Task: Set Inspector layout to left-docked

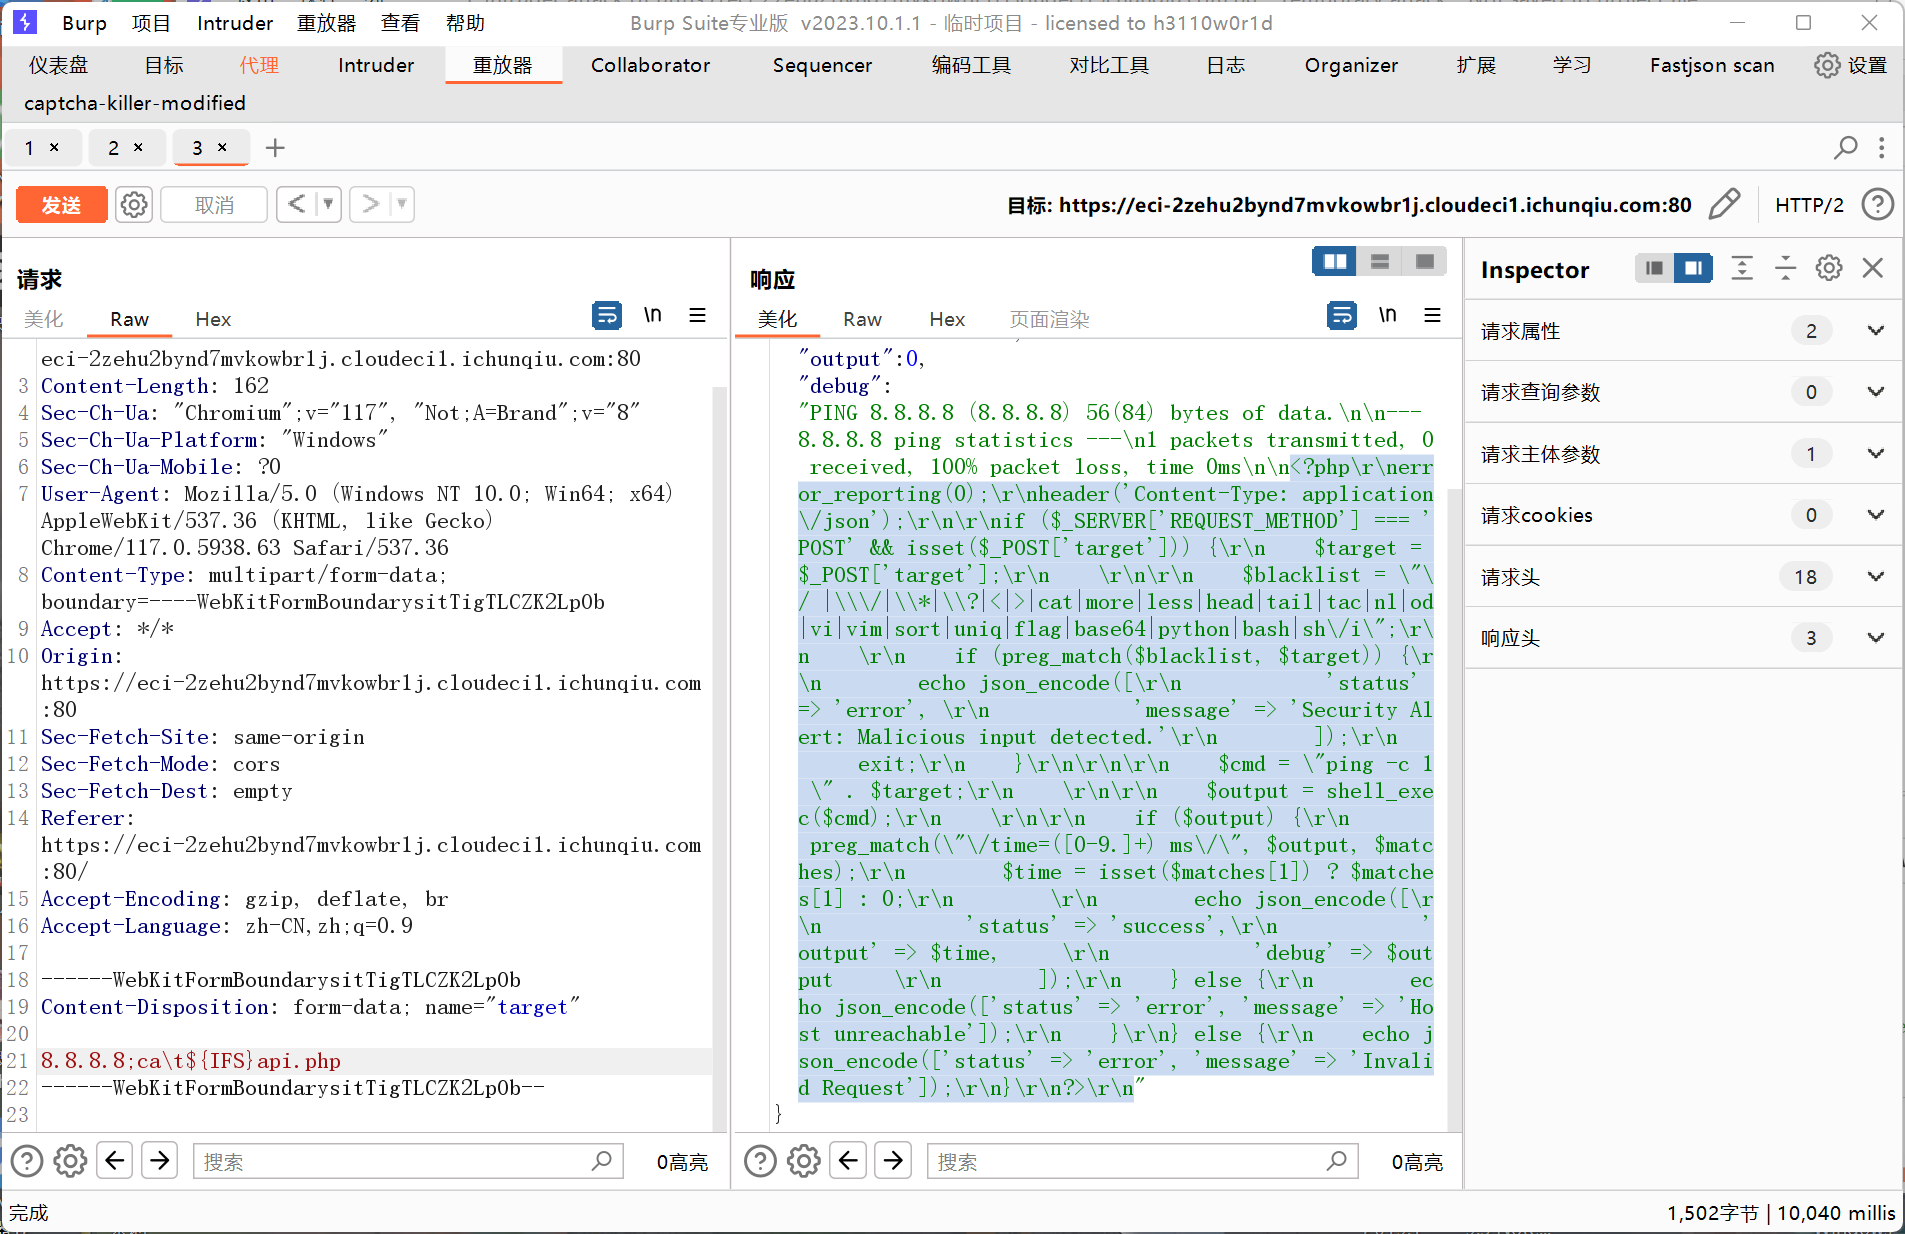Action: pyautogui.click(x=1654, y=268)
